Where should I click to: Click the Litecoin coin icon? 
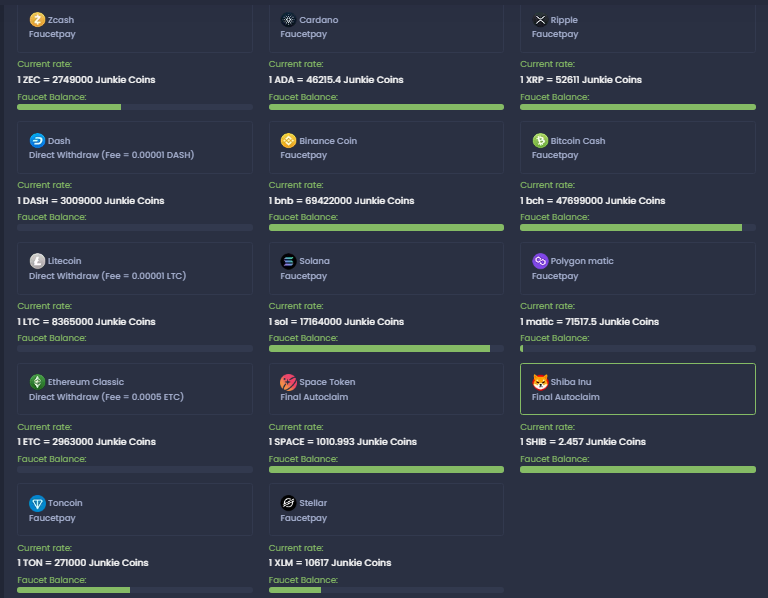tap(37, 261)
